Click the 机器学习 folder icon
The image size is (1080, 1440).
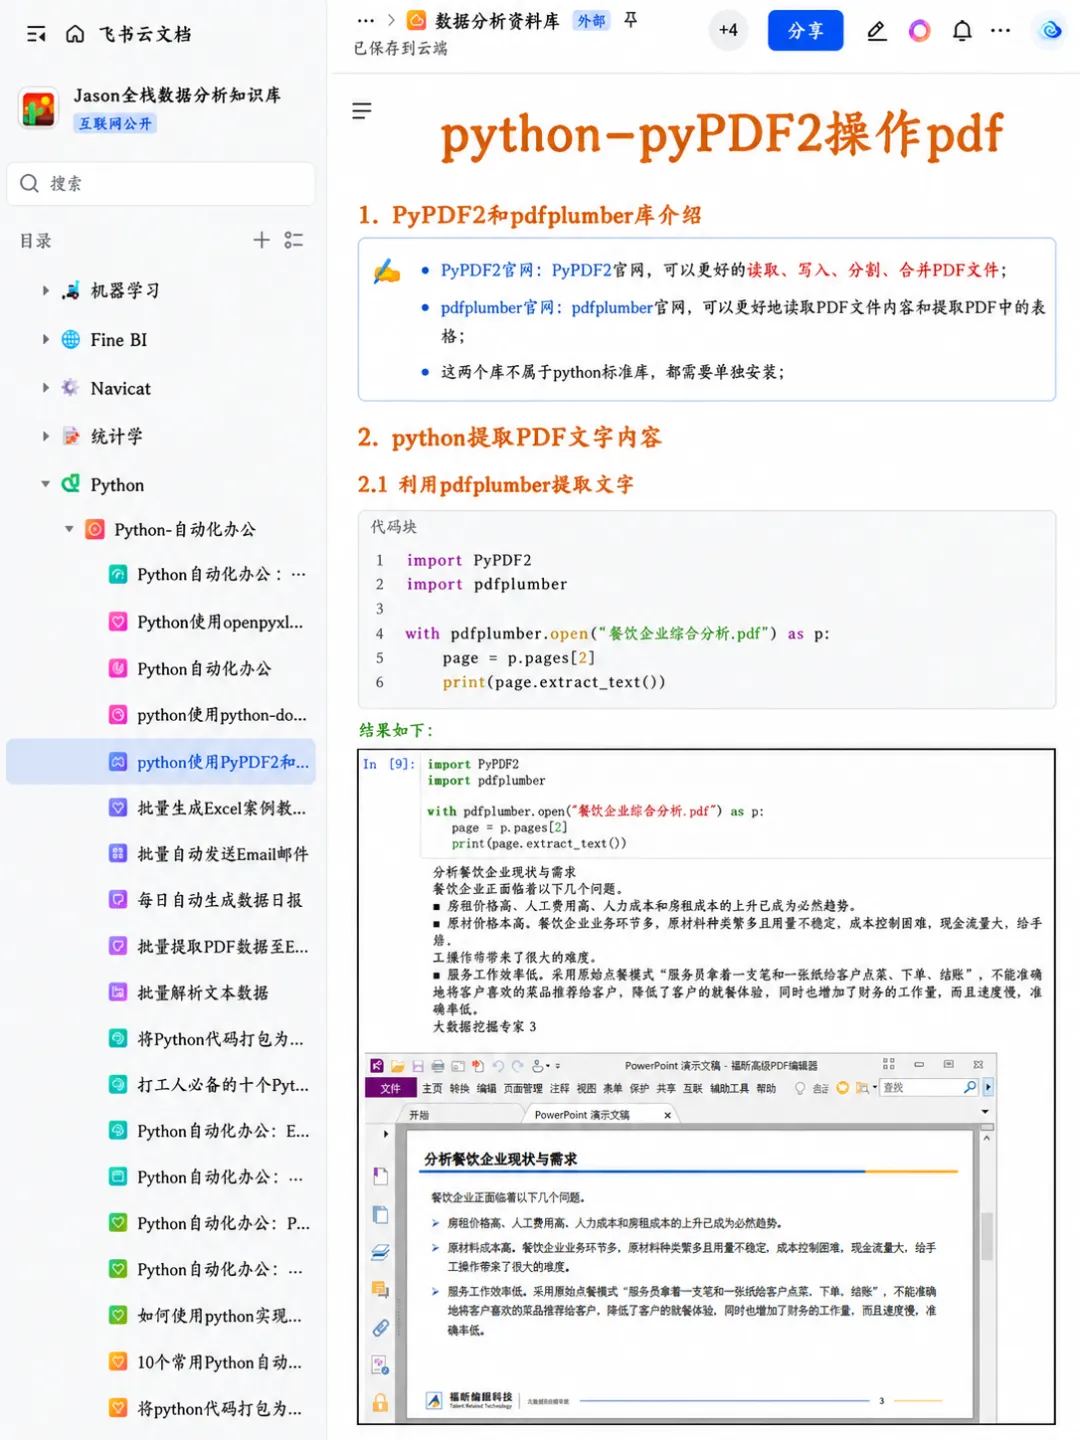pos(70,291)
